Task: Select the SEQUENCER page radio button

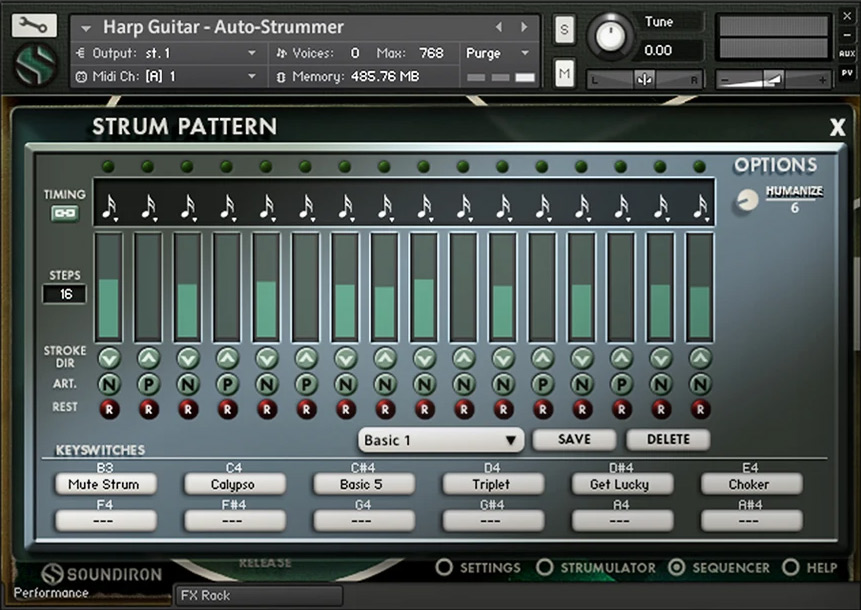Action: click(676, 568)
